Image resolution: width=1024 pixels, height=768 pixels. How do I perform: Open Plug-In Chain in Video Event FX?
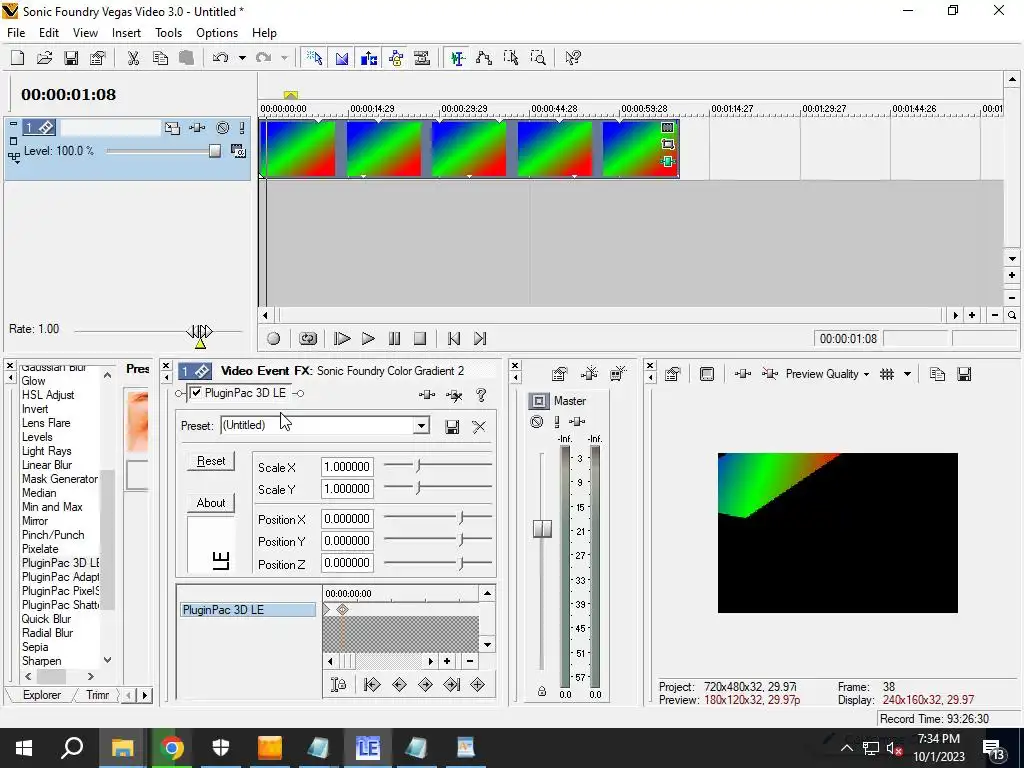(x=427, y=394)
